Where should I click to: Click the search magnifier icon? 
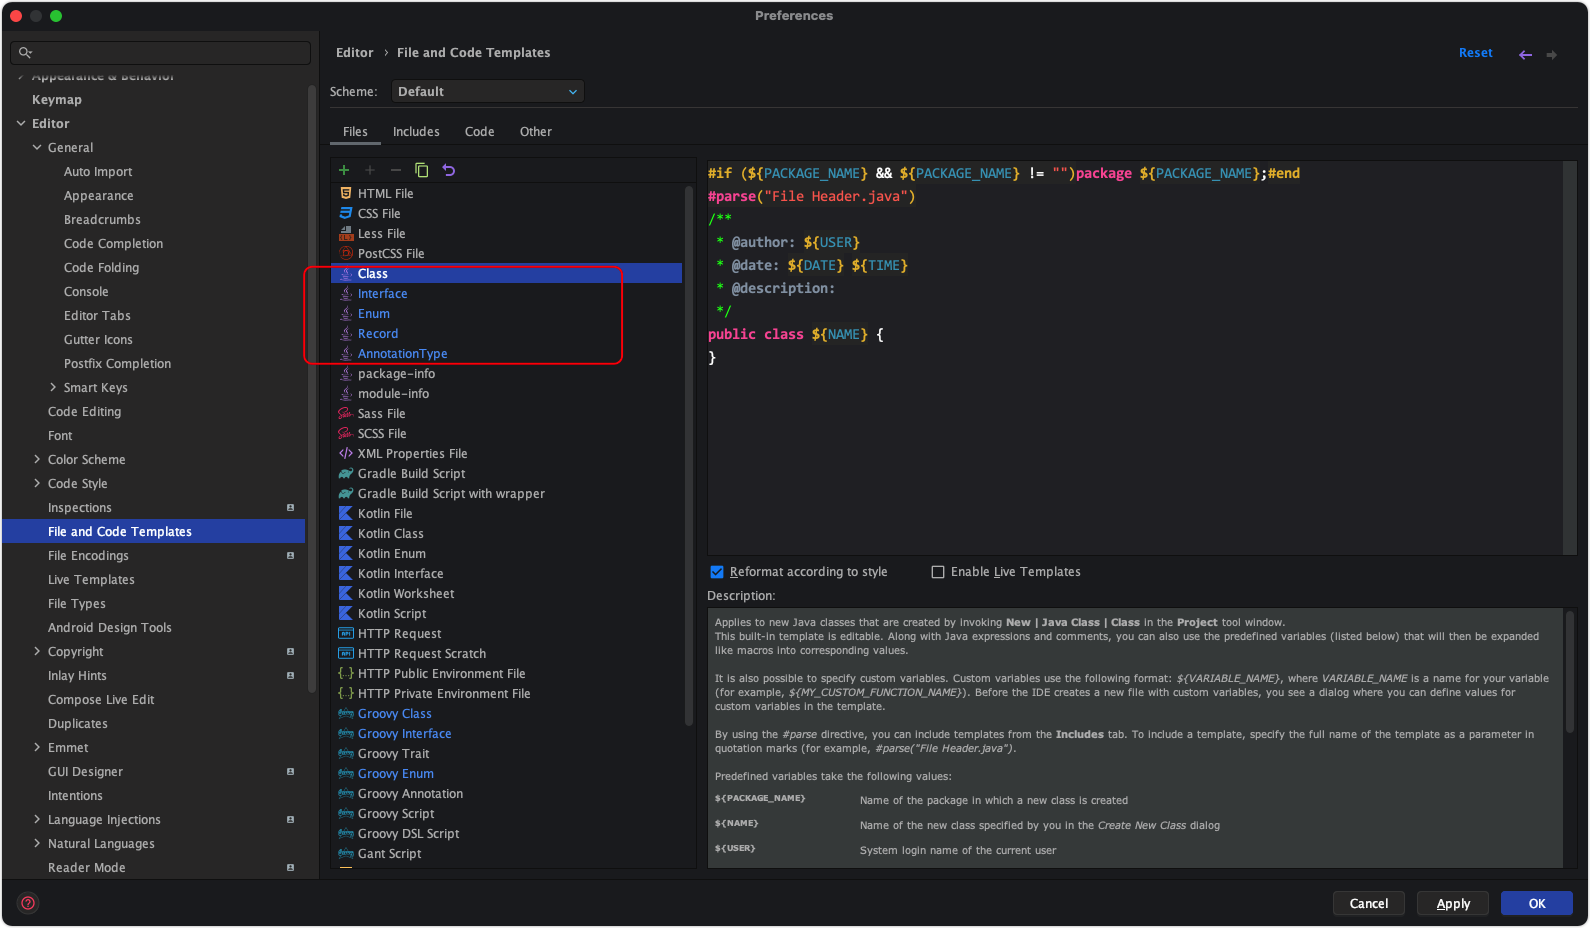(x=26, y=53)
